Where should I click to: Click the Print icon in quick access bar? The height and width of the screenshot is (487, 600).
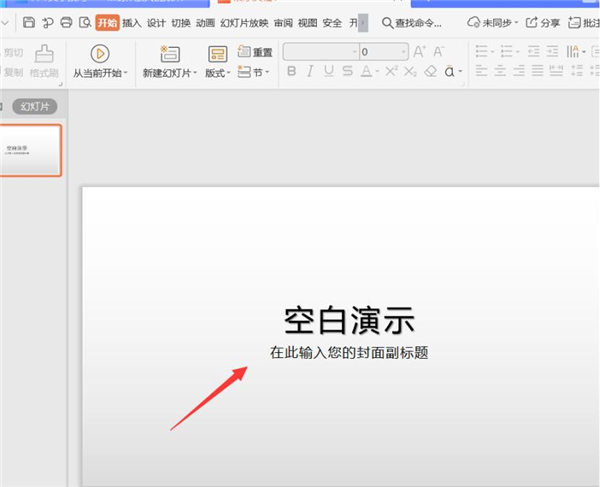[x=66, y=22]
